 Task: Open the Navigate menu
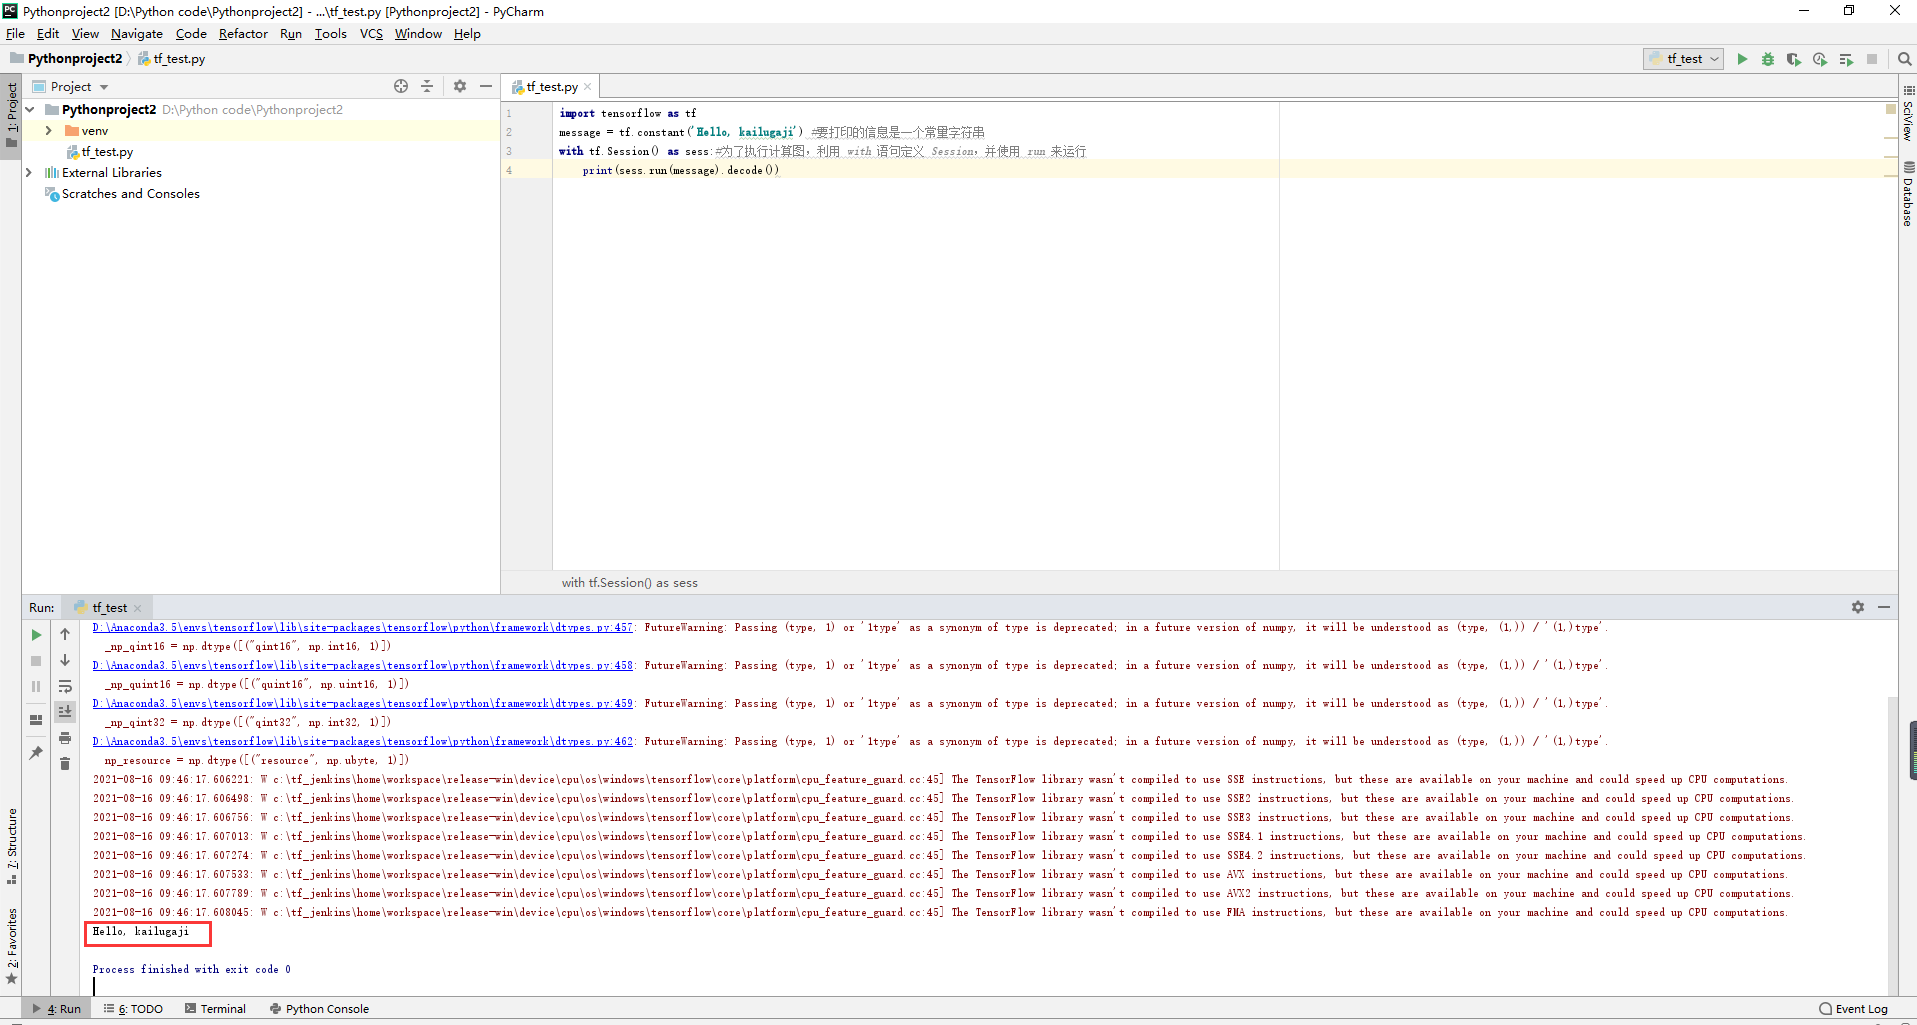(137, 33)
